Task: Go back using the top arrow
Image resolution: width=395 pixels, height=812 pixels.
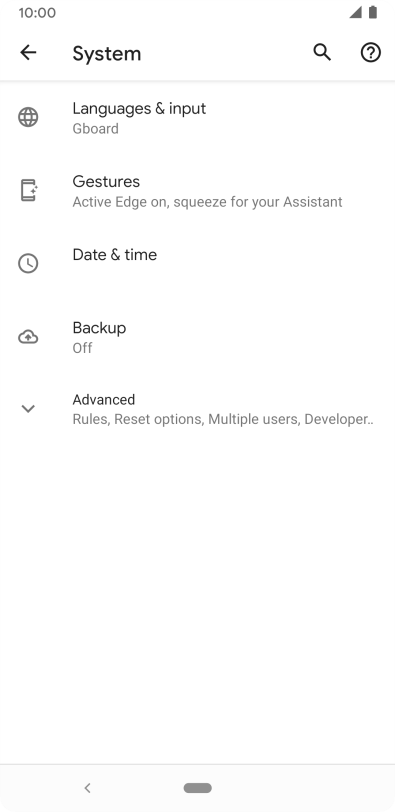Action: click(x=28, y=52)
